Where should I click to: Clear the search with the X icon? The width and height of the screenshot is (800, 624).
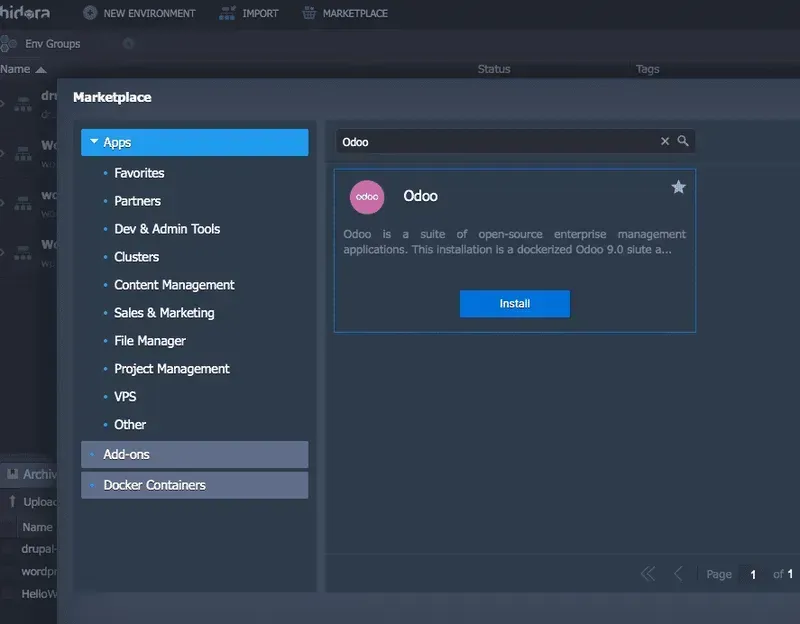pos(665,141)
